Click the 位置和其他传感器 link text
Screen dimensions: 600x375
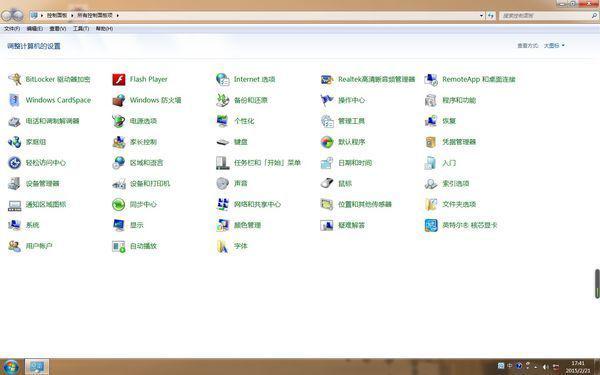coord(365,204)
